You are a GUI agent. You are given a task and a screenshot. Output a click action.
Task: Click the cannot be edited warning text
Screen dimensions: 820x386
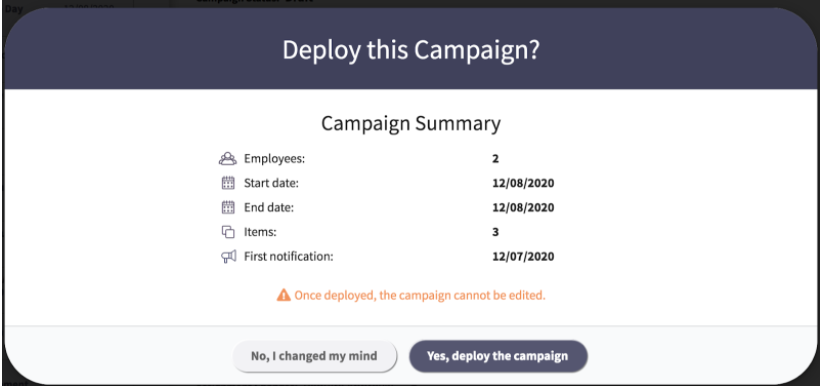tap(420, 296)
